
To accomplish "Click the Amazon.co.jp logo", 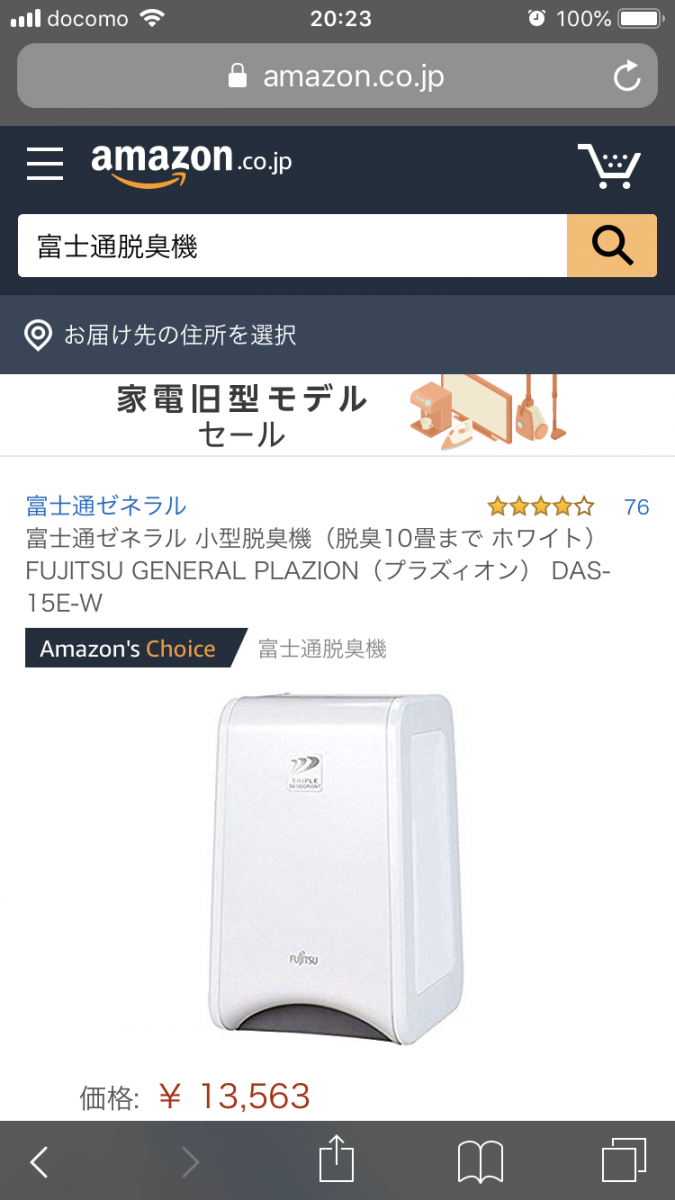I will 191,164.
